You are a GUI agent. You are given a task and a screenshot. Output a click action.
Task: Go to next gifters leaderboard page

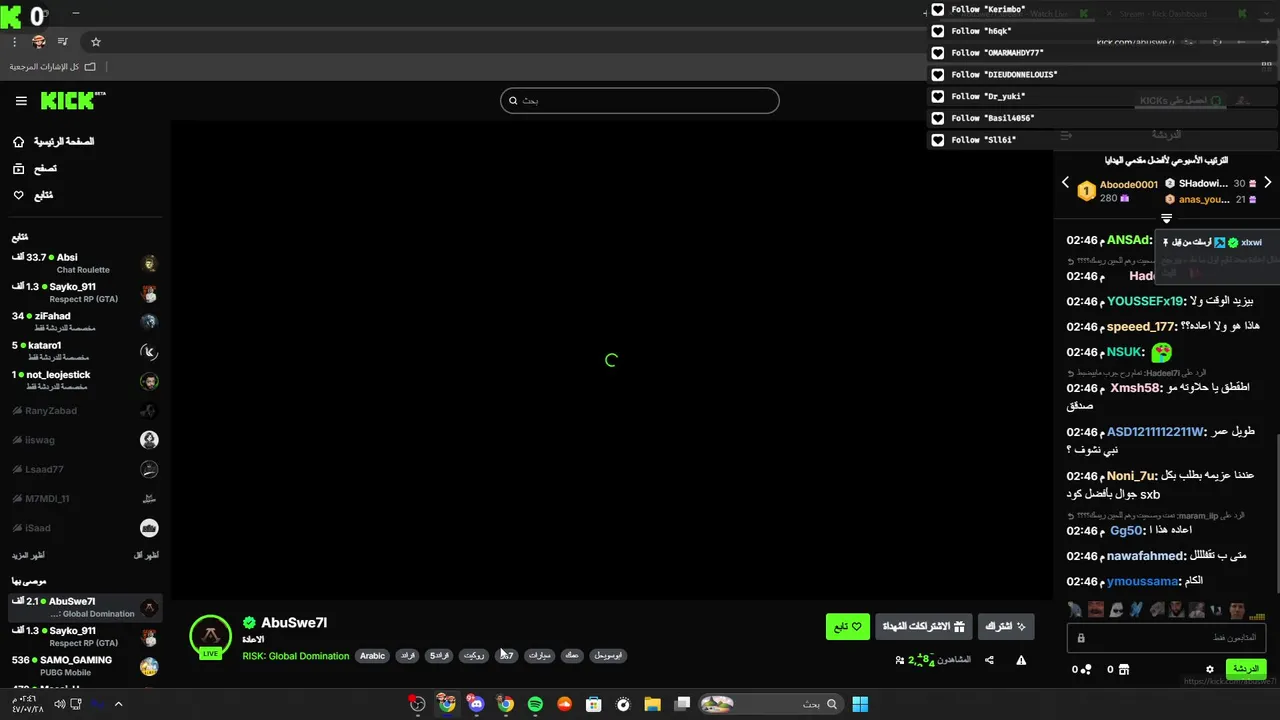1267,183
